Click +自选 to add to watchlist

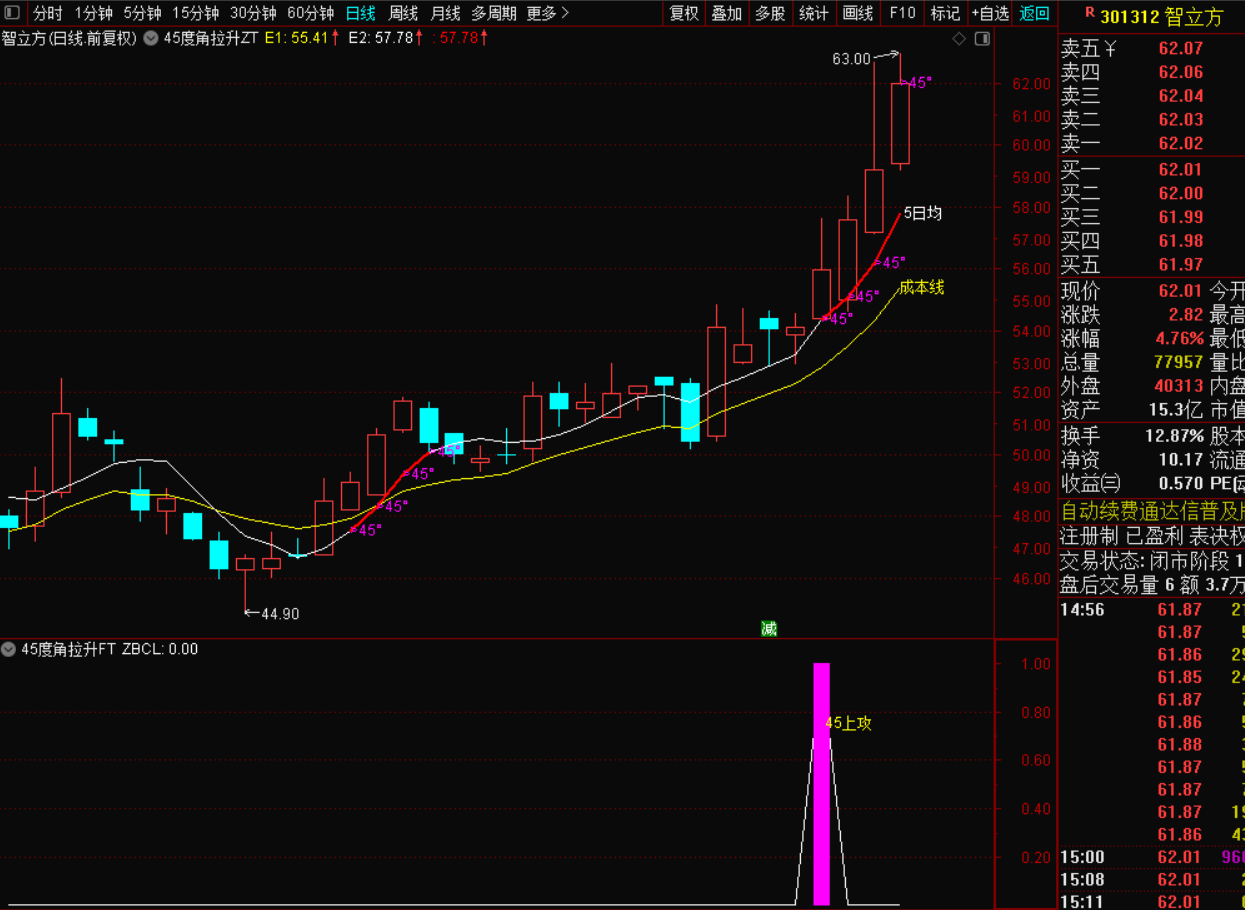pyautogui.click(x=990, y=13)
